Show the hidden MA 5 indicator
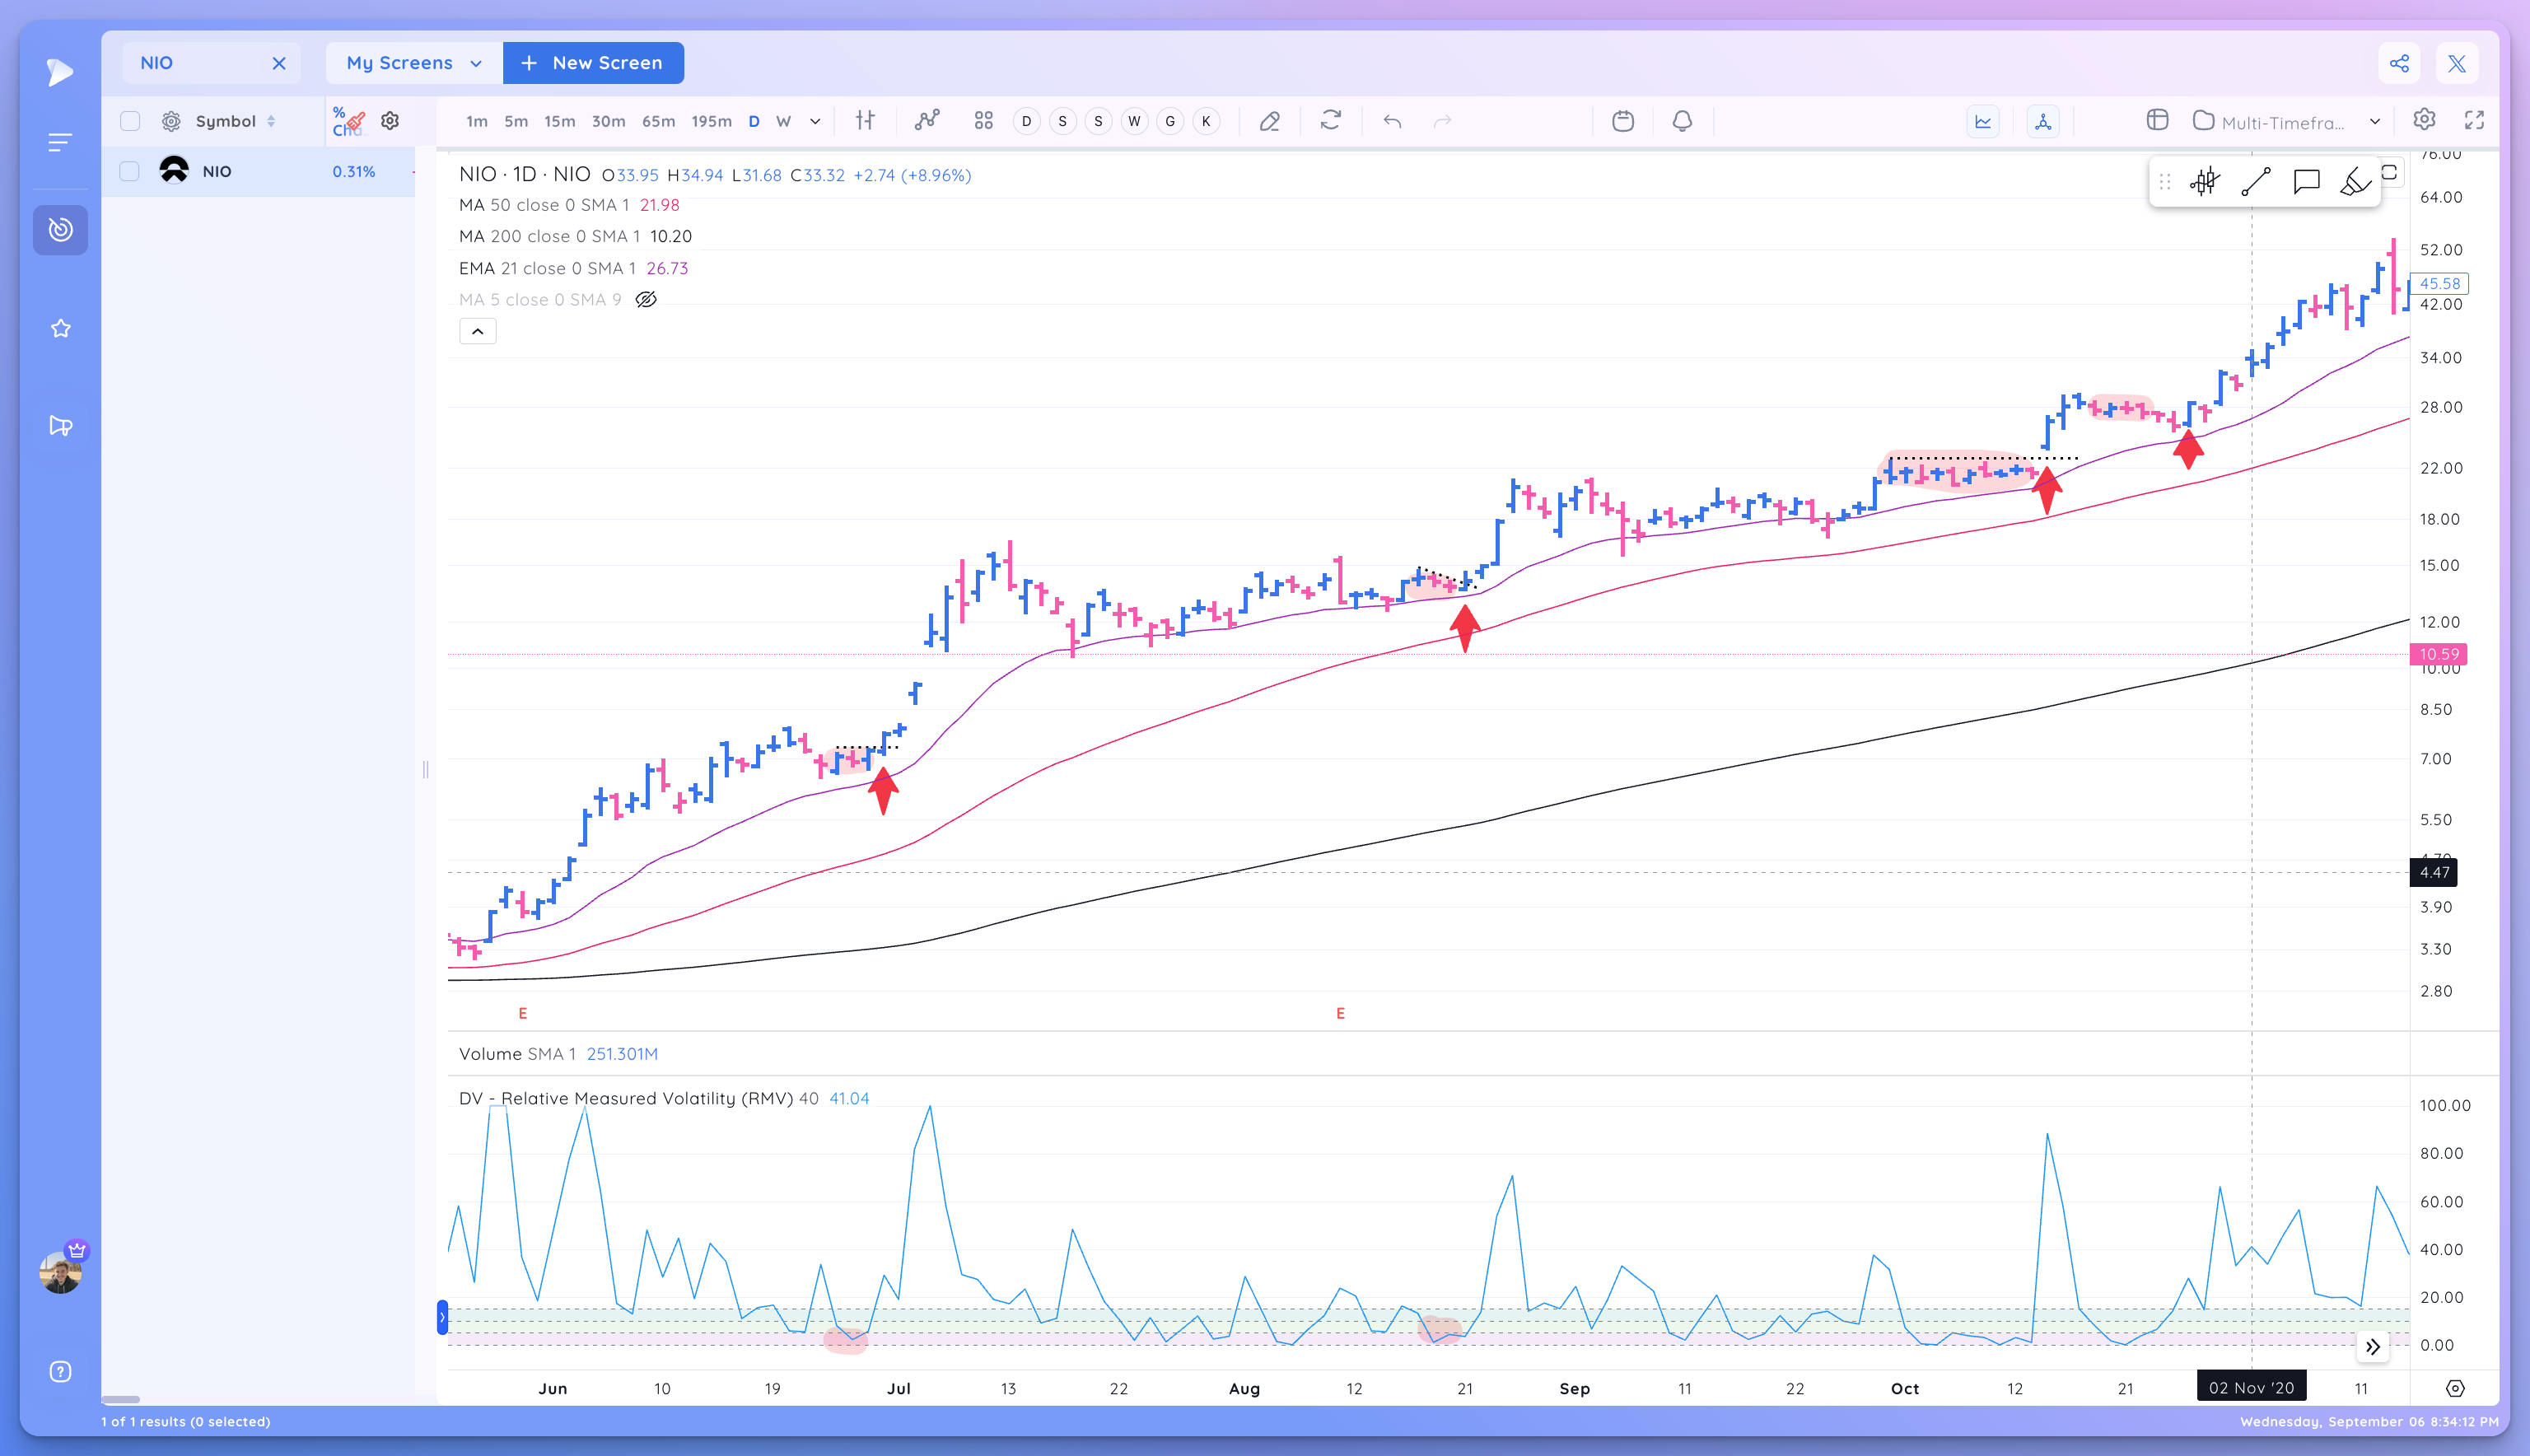Viewport: 2530px width, 1456px height. point(646,299)
